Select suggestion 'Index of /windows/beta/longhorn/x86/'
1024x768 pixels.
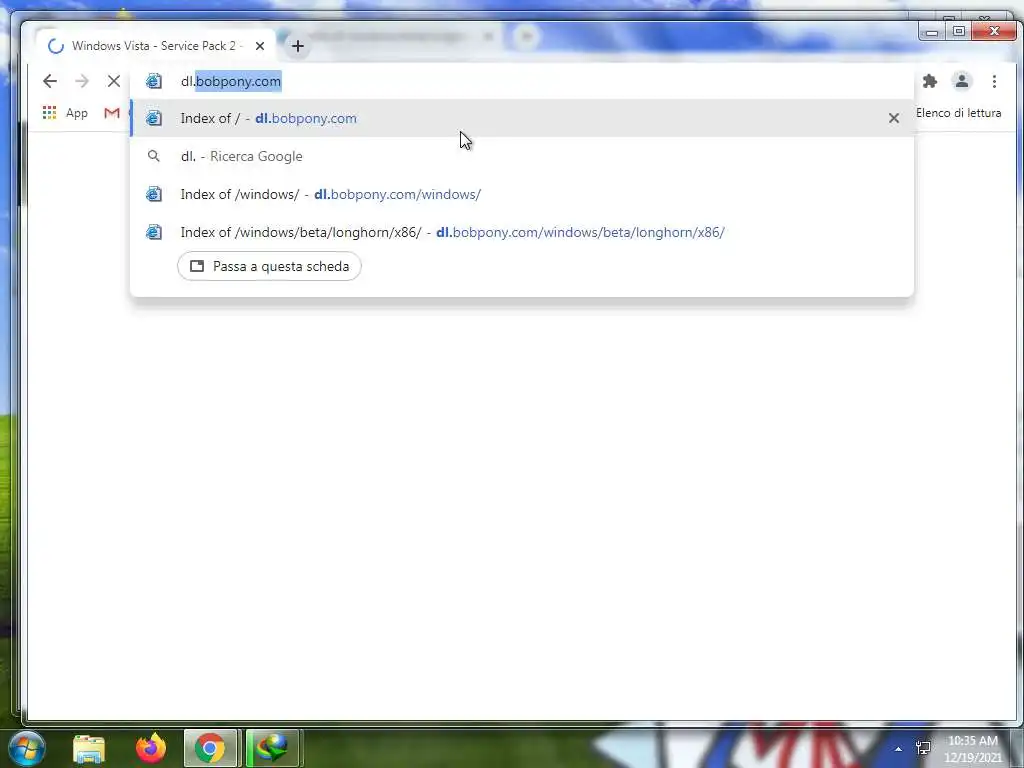[x=521, y=232]
